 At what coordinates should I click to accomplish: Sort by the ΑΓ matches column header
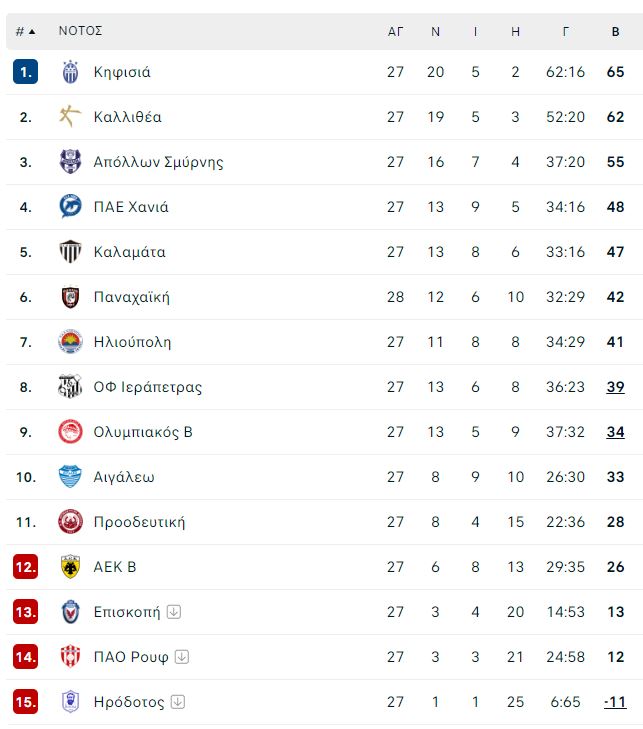click(x=395, y=32)
